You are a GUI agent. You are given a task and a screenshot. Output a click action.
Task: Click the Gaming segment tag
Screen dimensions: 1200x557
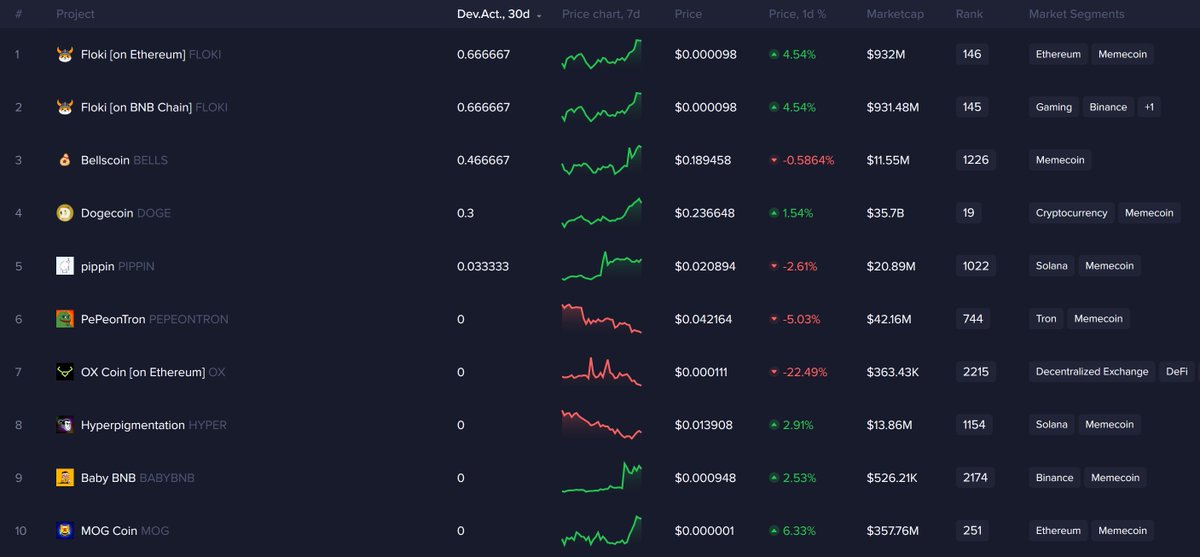(x=1054, y=107)
